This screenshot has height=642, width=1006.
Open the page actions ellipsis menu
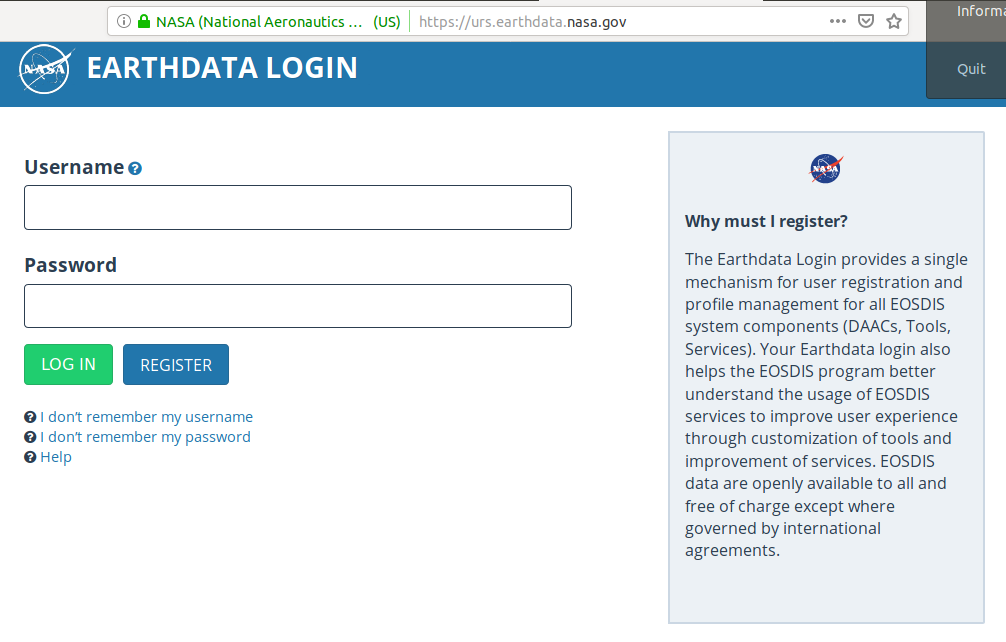tap(838, 20)
